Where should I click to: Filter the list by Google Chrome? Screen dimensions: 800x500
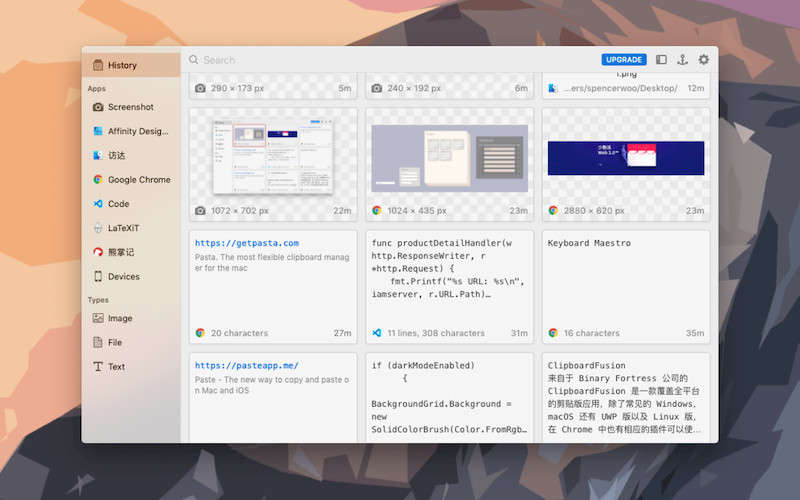click(131, 180)
